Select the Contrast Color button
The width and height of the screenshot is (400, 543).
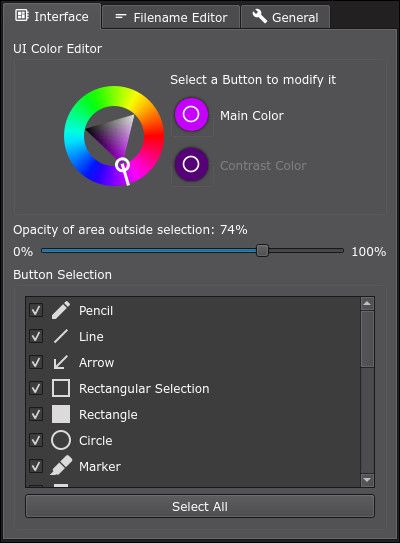point(191,164)
